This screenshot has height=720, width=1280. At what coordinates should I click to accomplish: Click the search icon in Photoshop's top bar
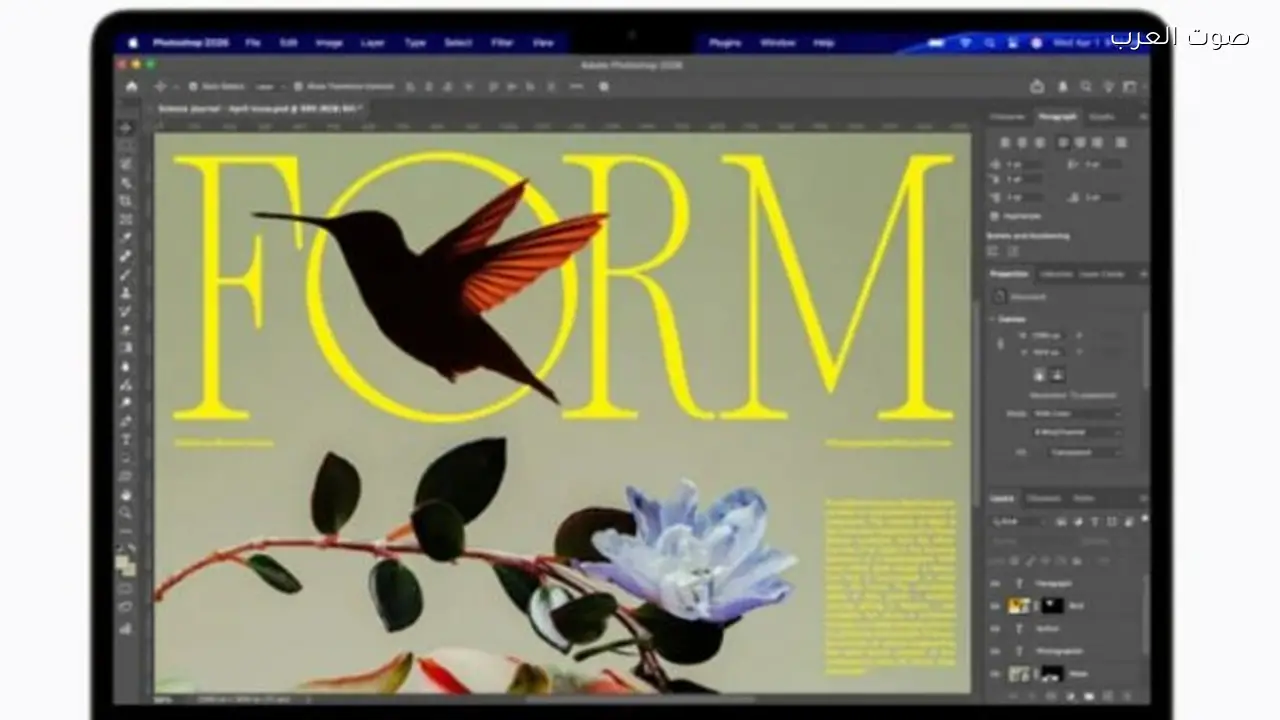pos(1085,87)
